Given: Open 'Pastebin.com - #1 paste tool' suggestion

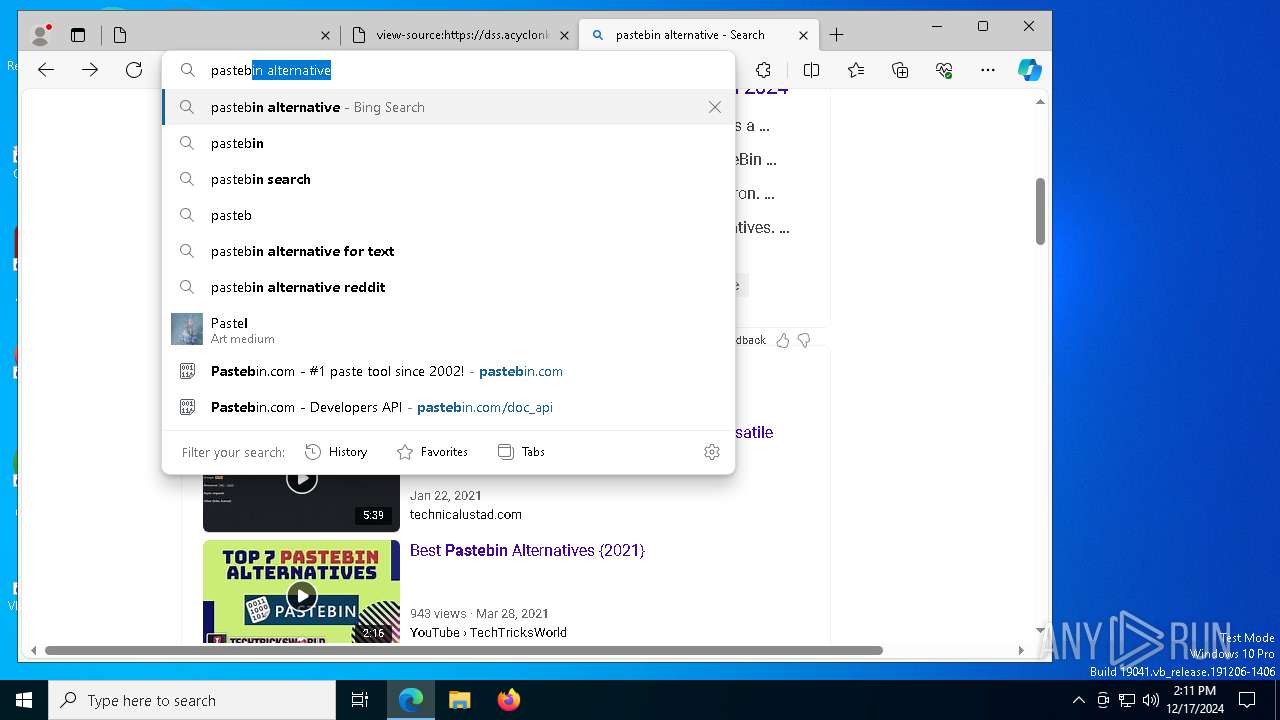Looking at the screenshot, I should point(448,371).
